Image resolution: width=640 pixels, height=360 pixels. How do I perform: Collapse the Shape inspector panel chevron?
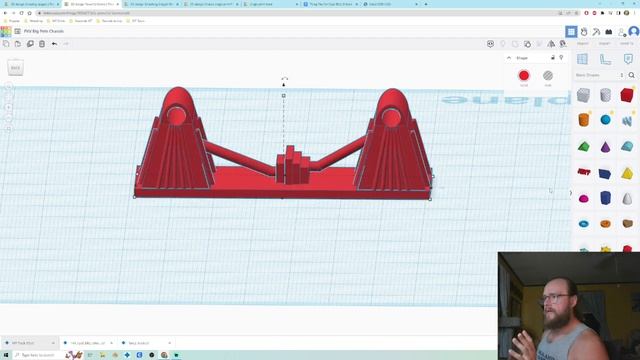tap(509, 58)
